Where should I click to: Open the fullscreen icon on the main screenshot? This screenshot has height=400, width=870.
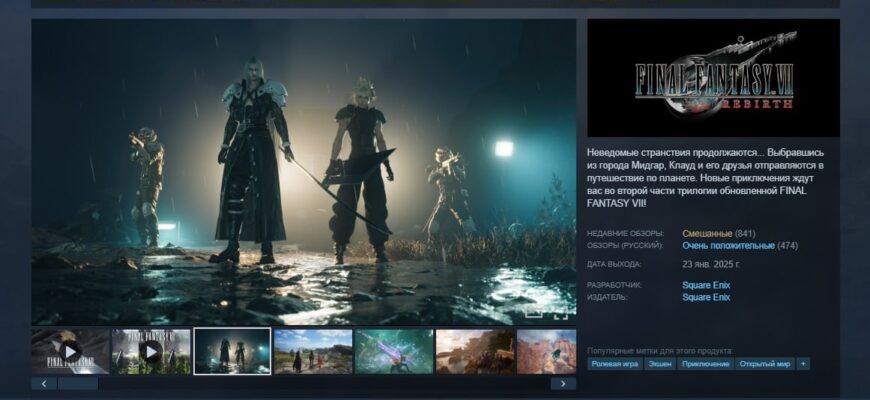point(561,313)
